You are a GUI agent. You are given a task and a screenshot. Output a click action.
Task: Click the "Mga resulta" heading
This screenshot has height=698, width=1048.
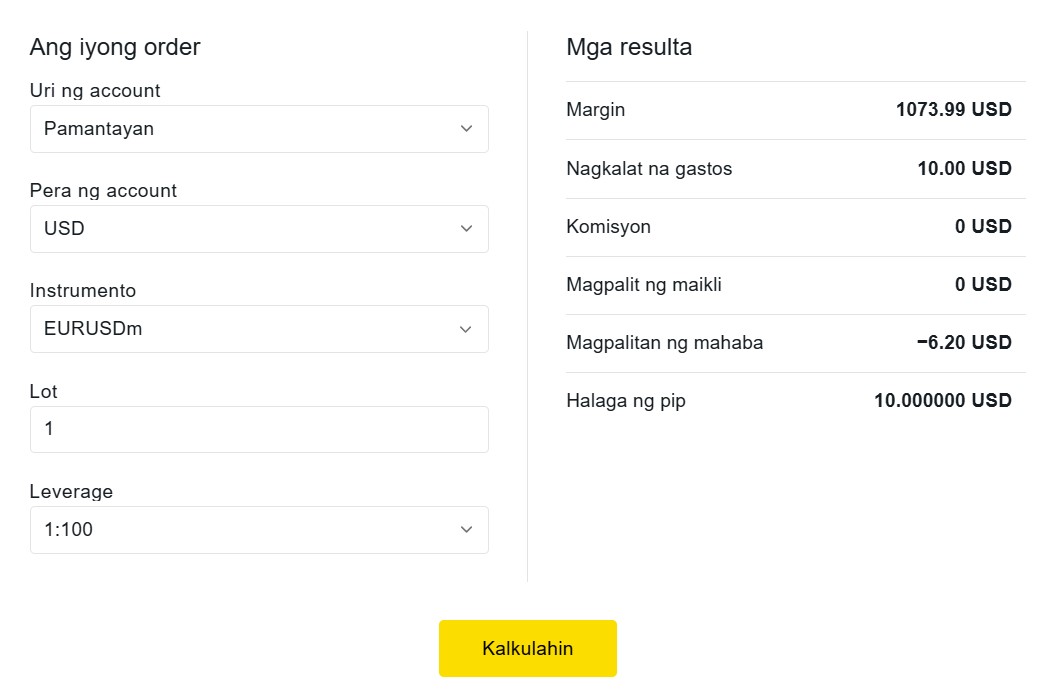(630, 47)
